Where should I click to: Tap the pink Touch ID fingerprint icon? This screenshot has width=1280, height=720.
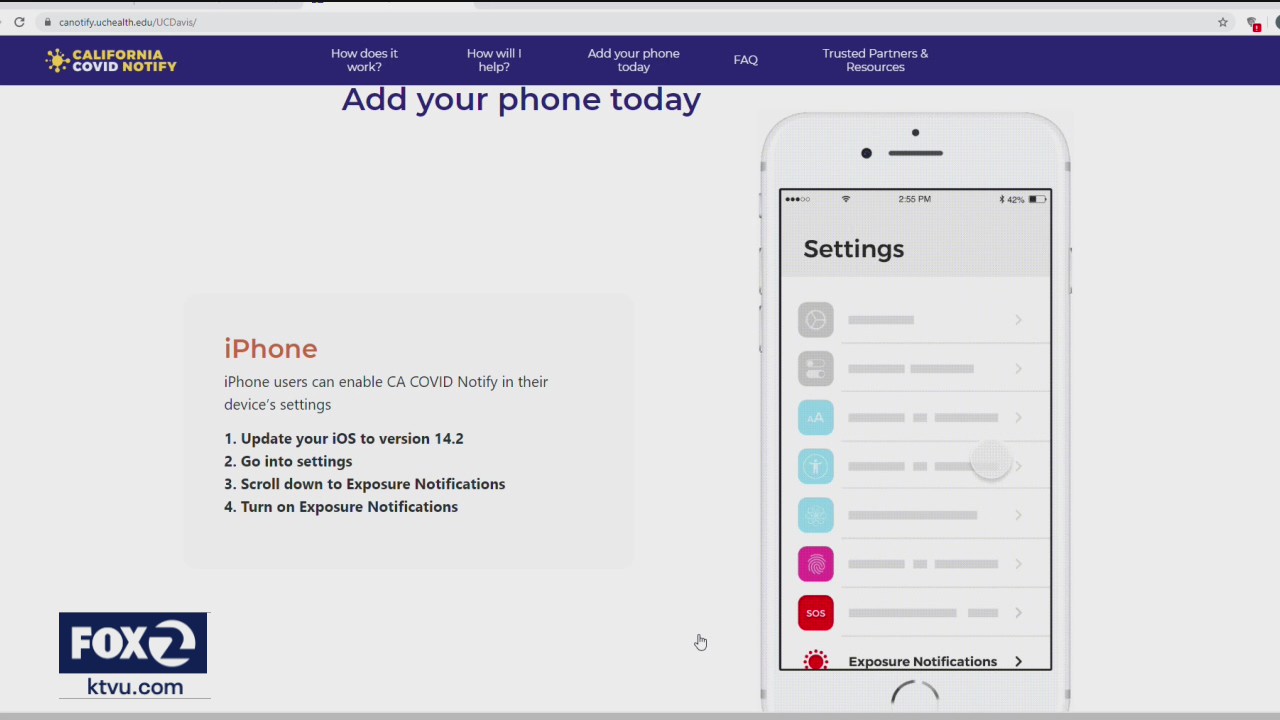pos(815,564)
